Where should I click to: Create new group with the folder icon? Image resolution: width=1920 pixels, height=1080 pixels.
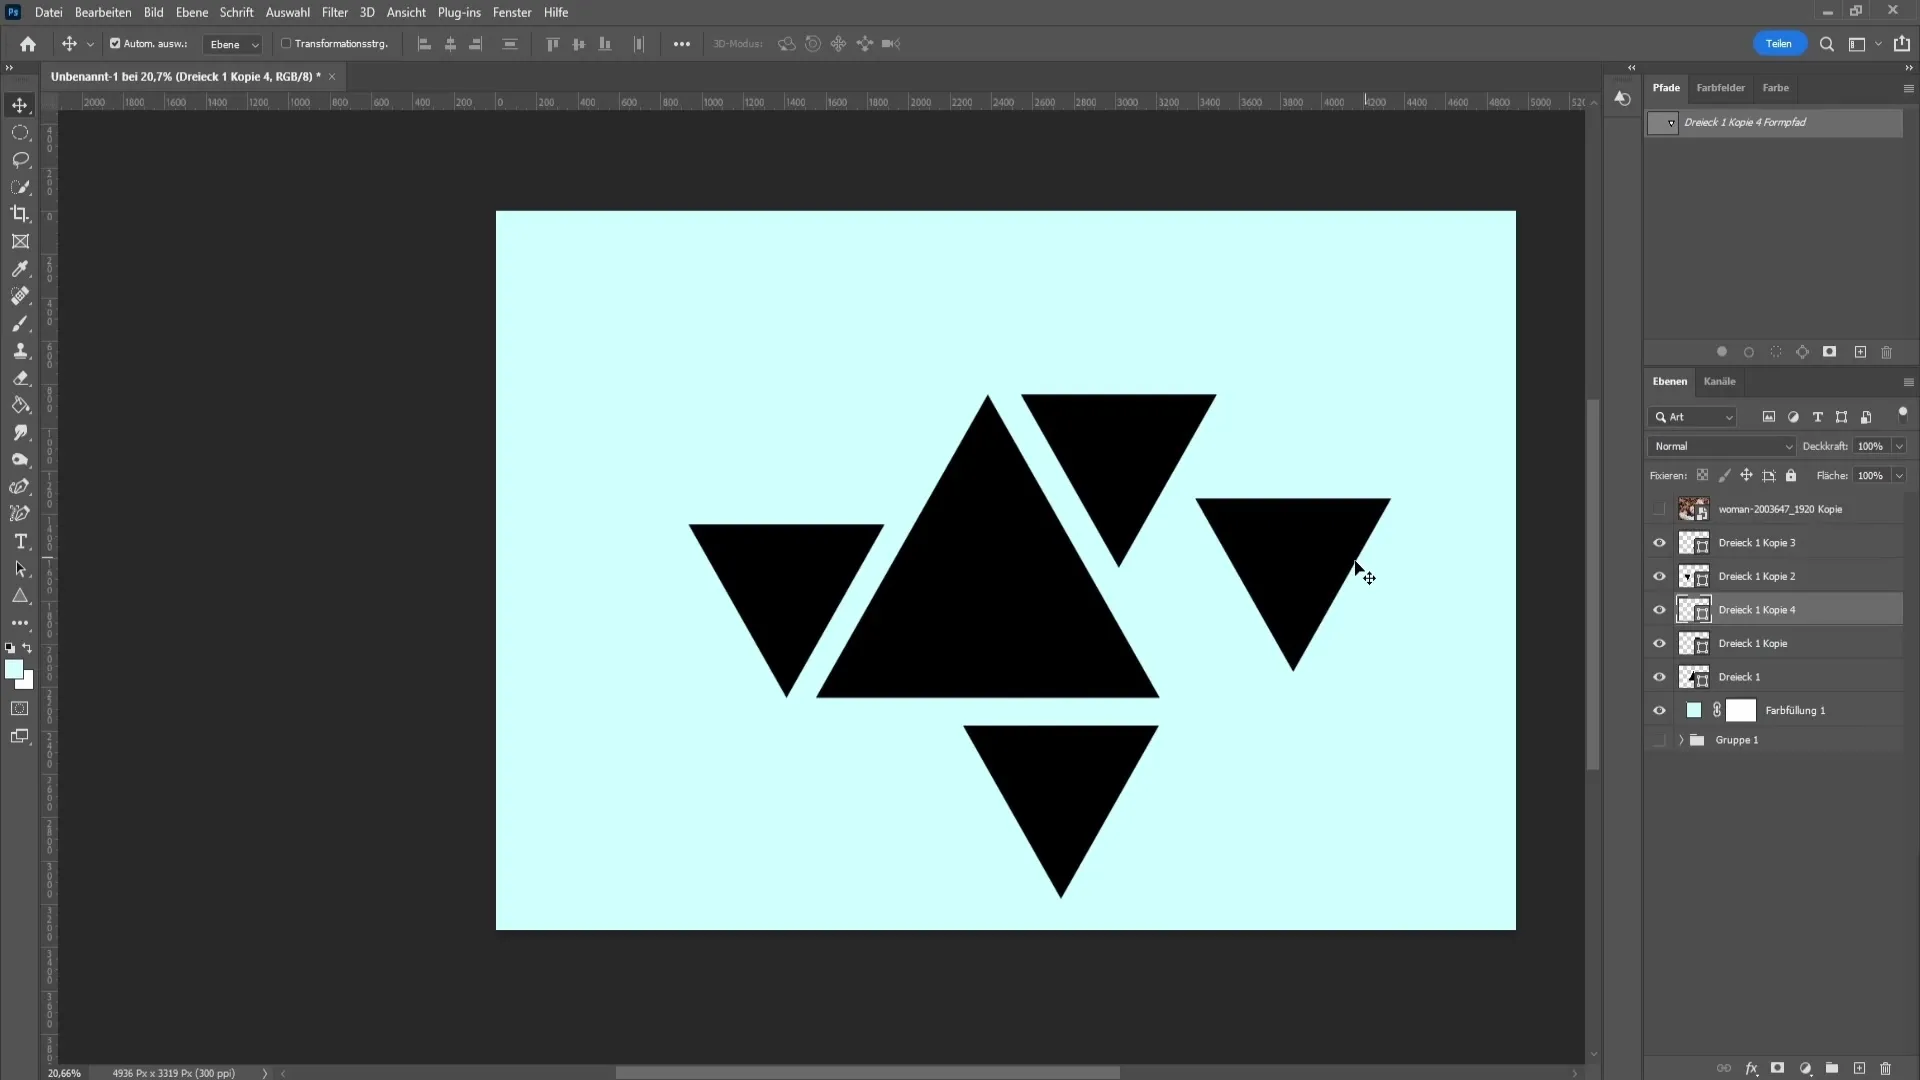(1832, 1068)
